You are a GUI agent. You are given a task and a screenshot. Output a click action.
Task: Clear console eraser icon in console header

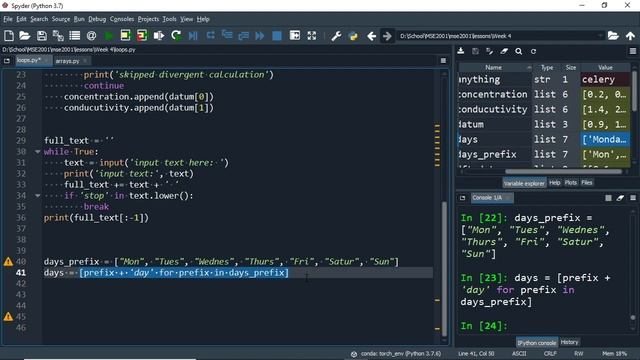tap(620, 198)
